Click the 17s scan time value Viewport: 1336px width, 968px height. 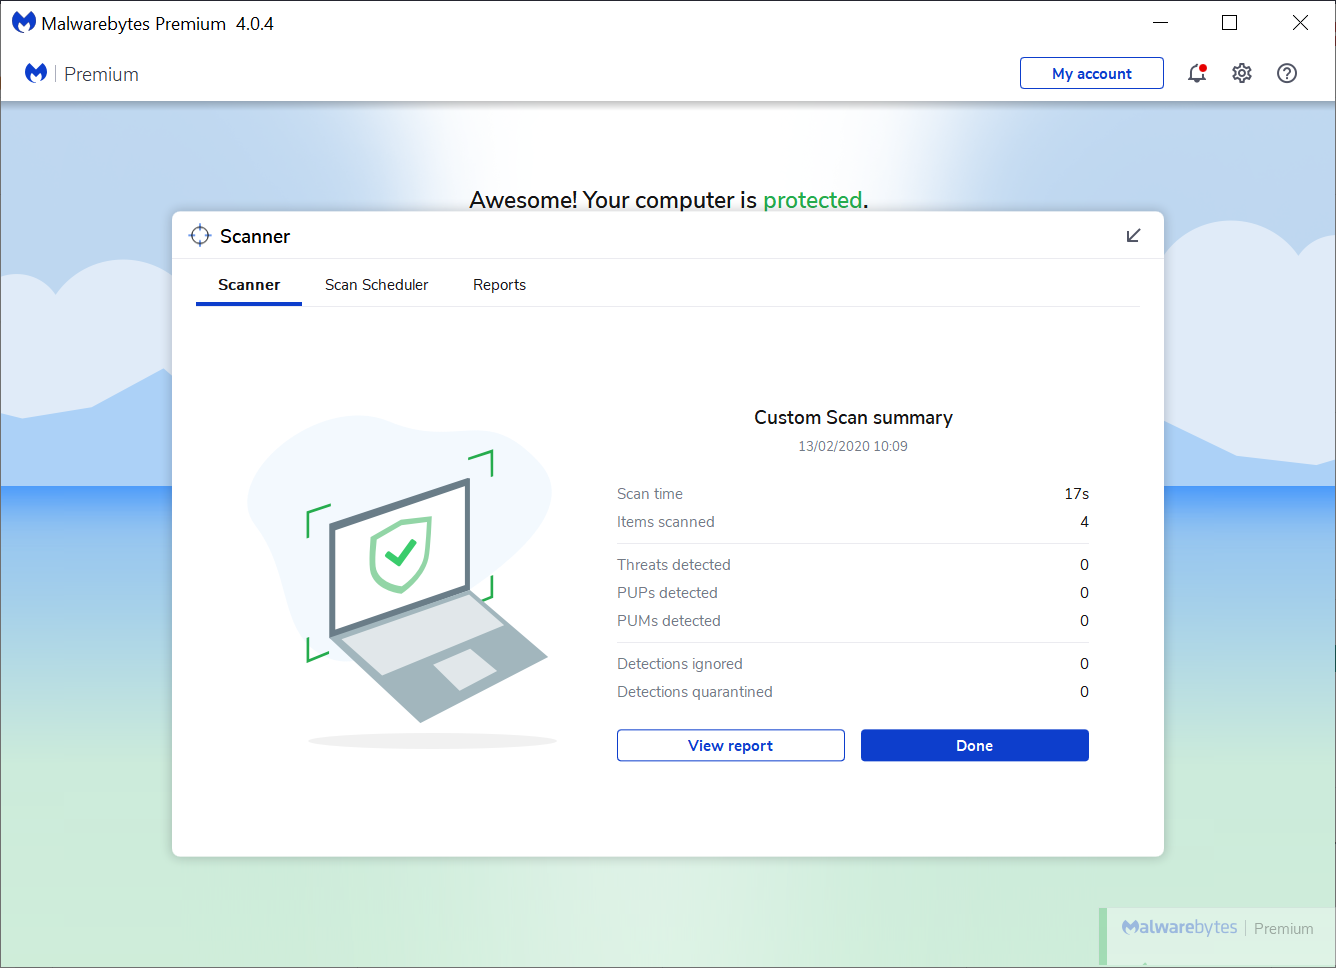click(x=1077, y=494)
